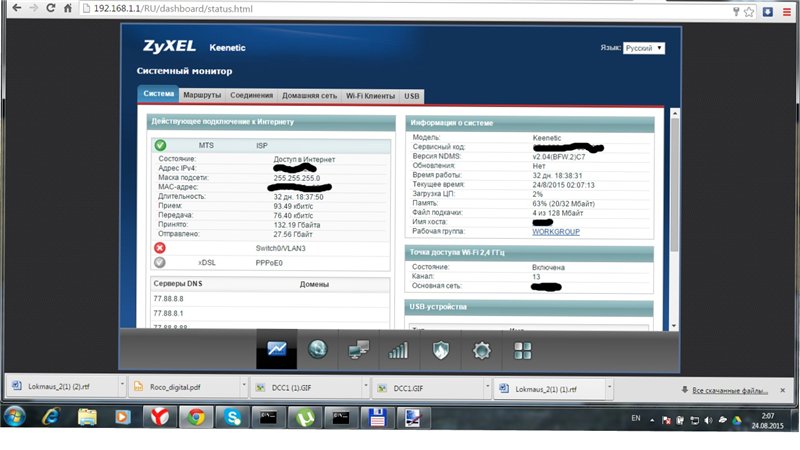
Task: Open the Windows Start button
Action: click(14, 417)
